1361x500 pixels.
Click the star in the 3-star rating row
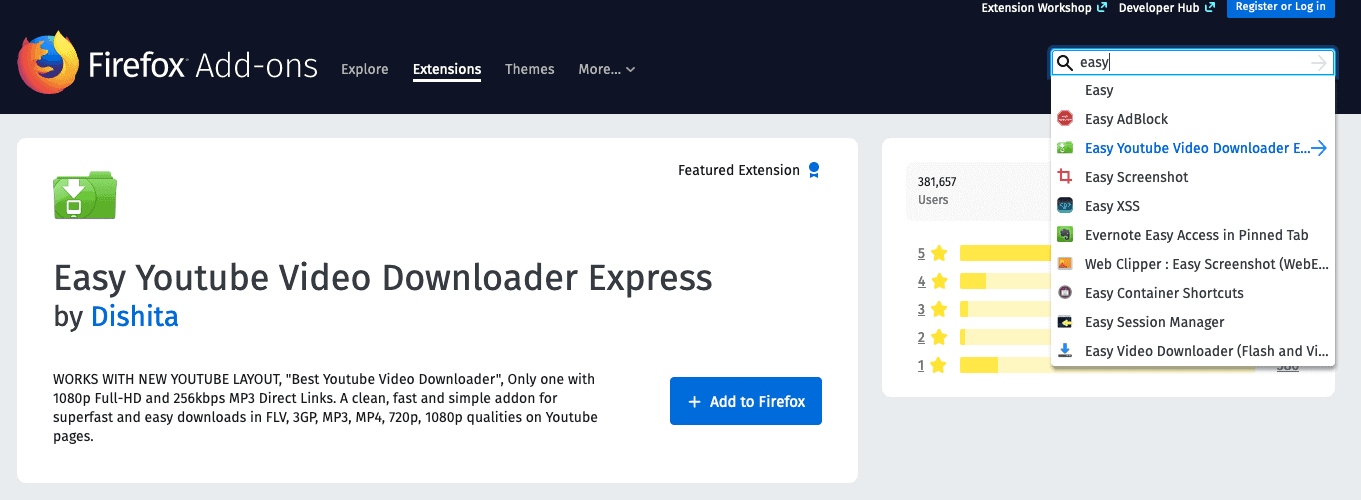click(938, 309)
